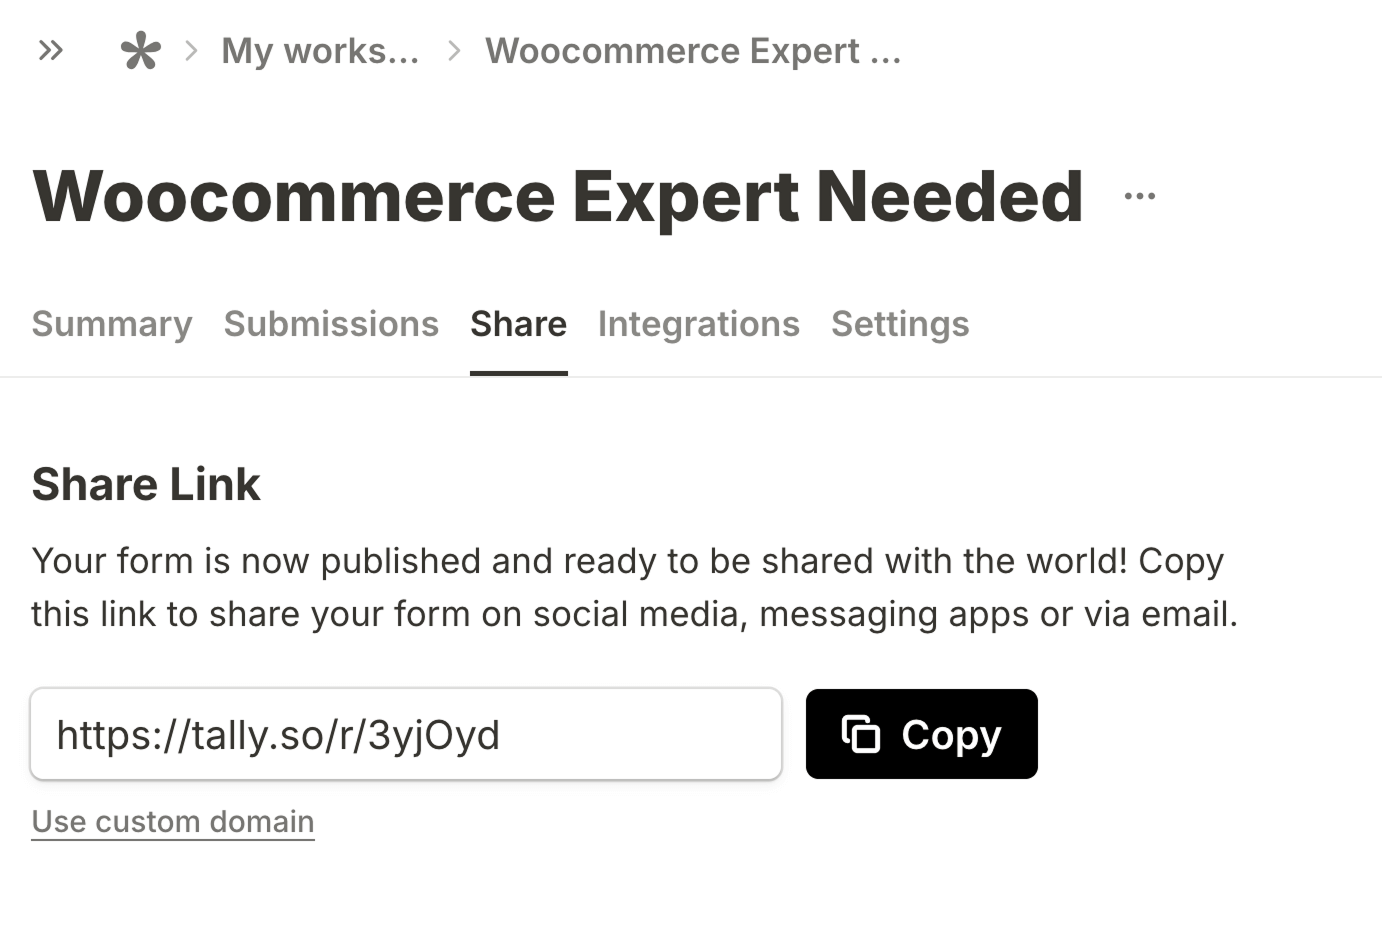Go to the Integrations tab
This screenshot has width=1382, height=936.
pyautogui.click(x=698, y=323)
